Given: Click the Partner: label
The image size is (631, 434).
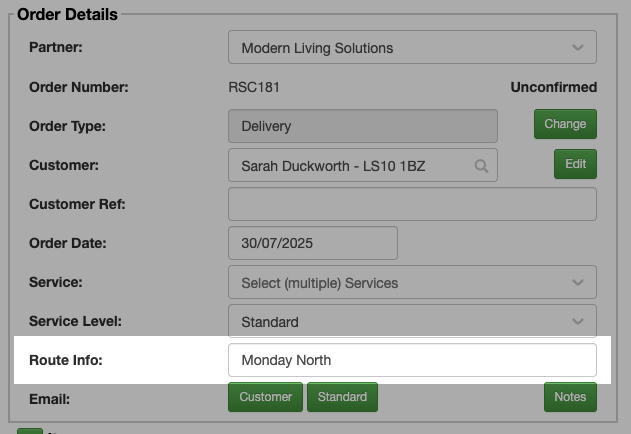Looking at the screenshot, I should [56, 48].
